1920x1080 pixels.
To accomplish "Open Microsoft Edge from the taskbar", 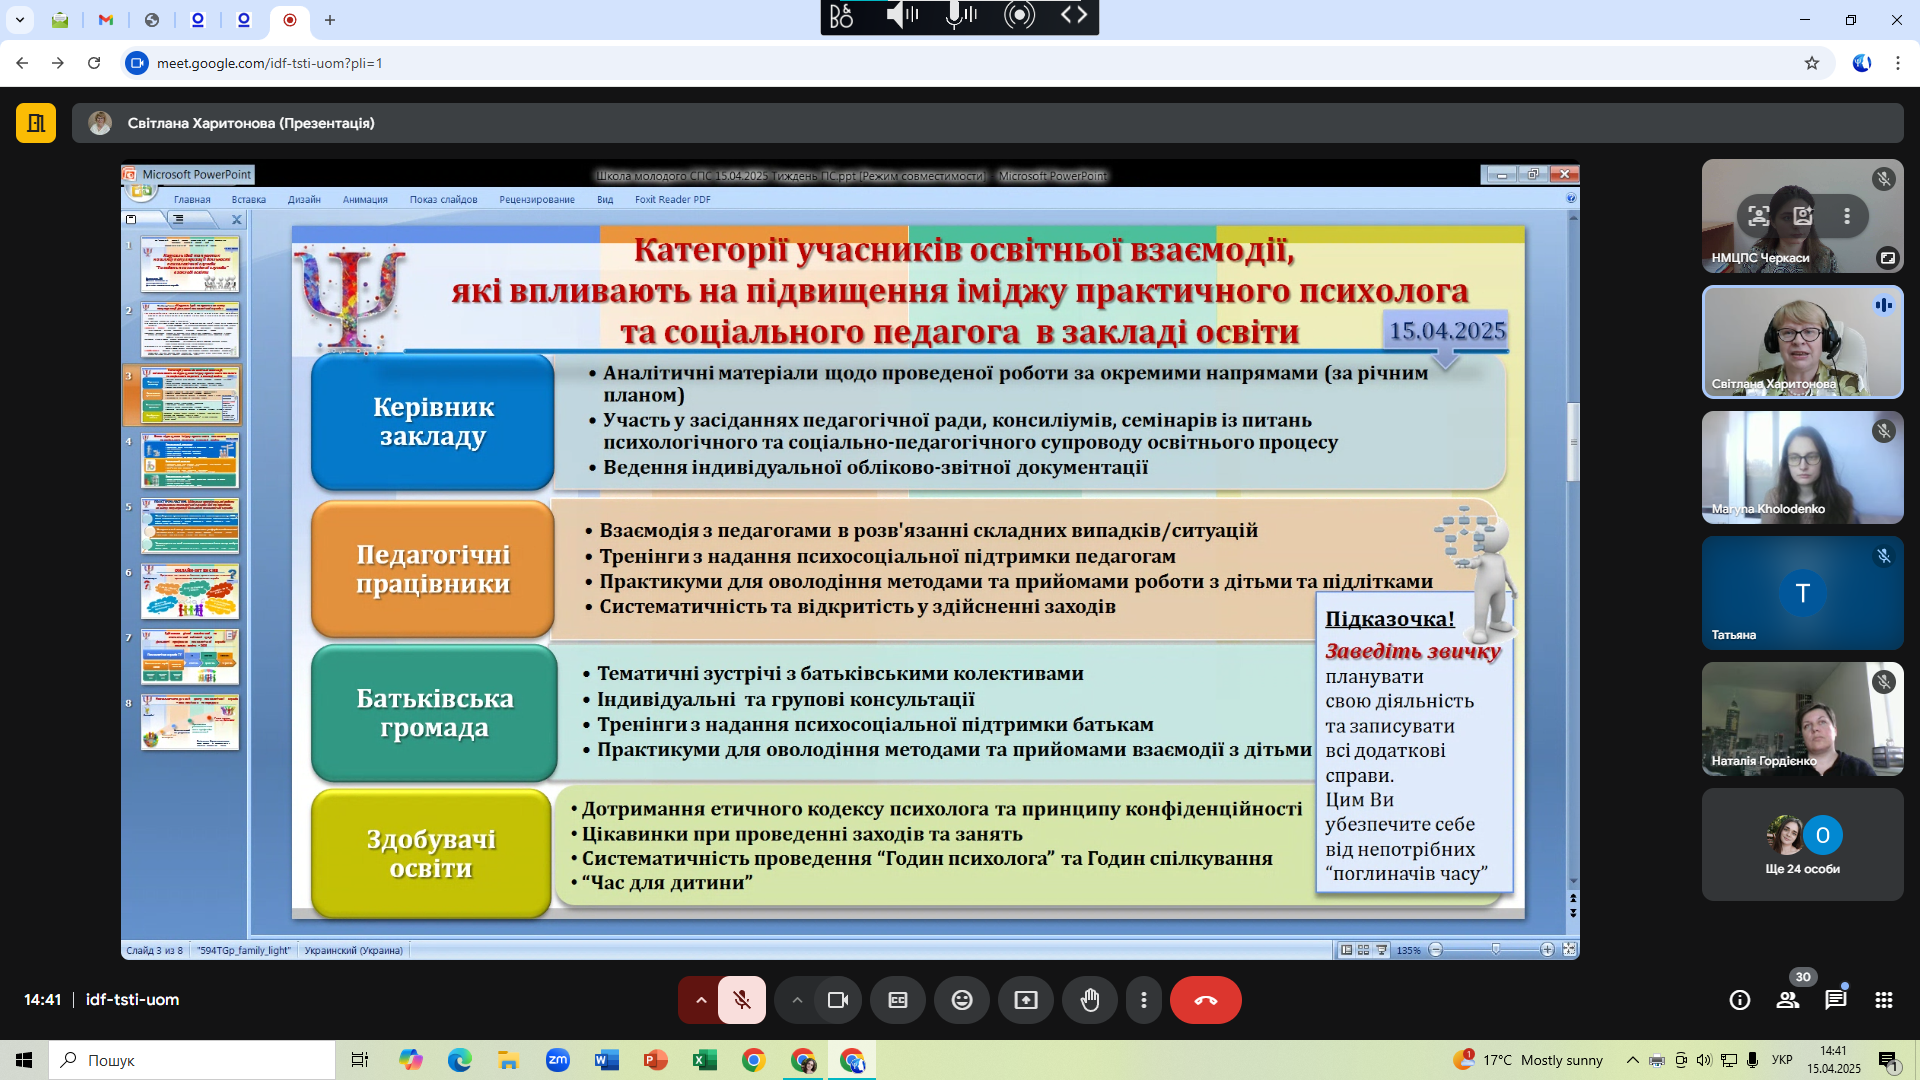I will click(x=459, y=1060).
